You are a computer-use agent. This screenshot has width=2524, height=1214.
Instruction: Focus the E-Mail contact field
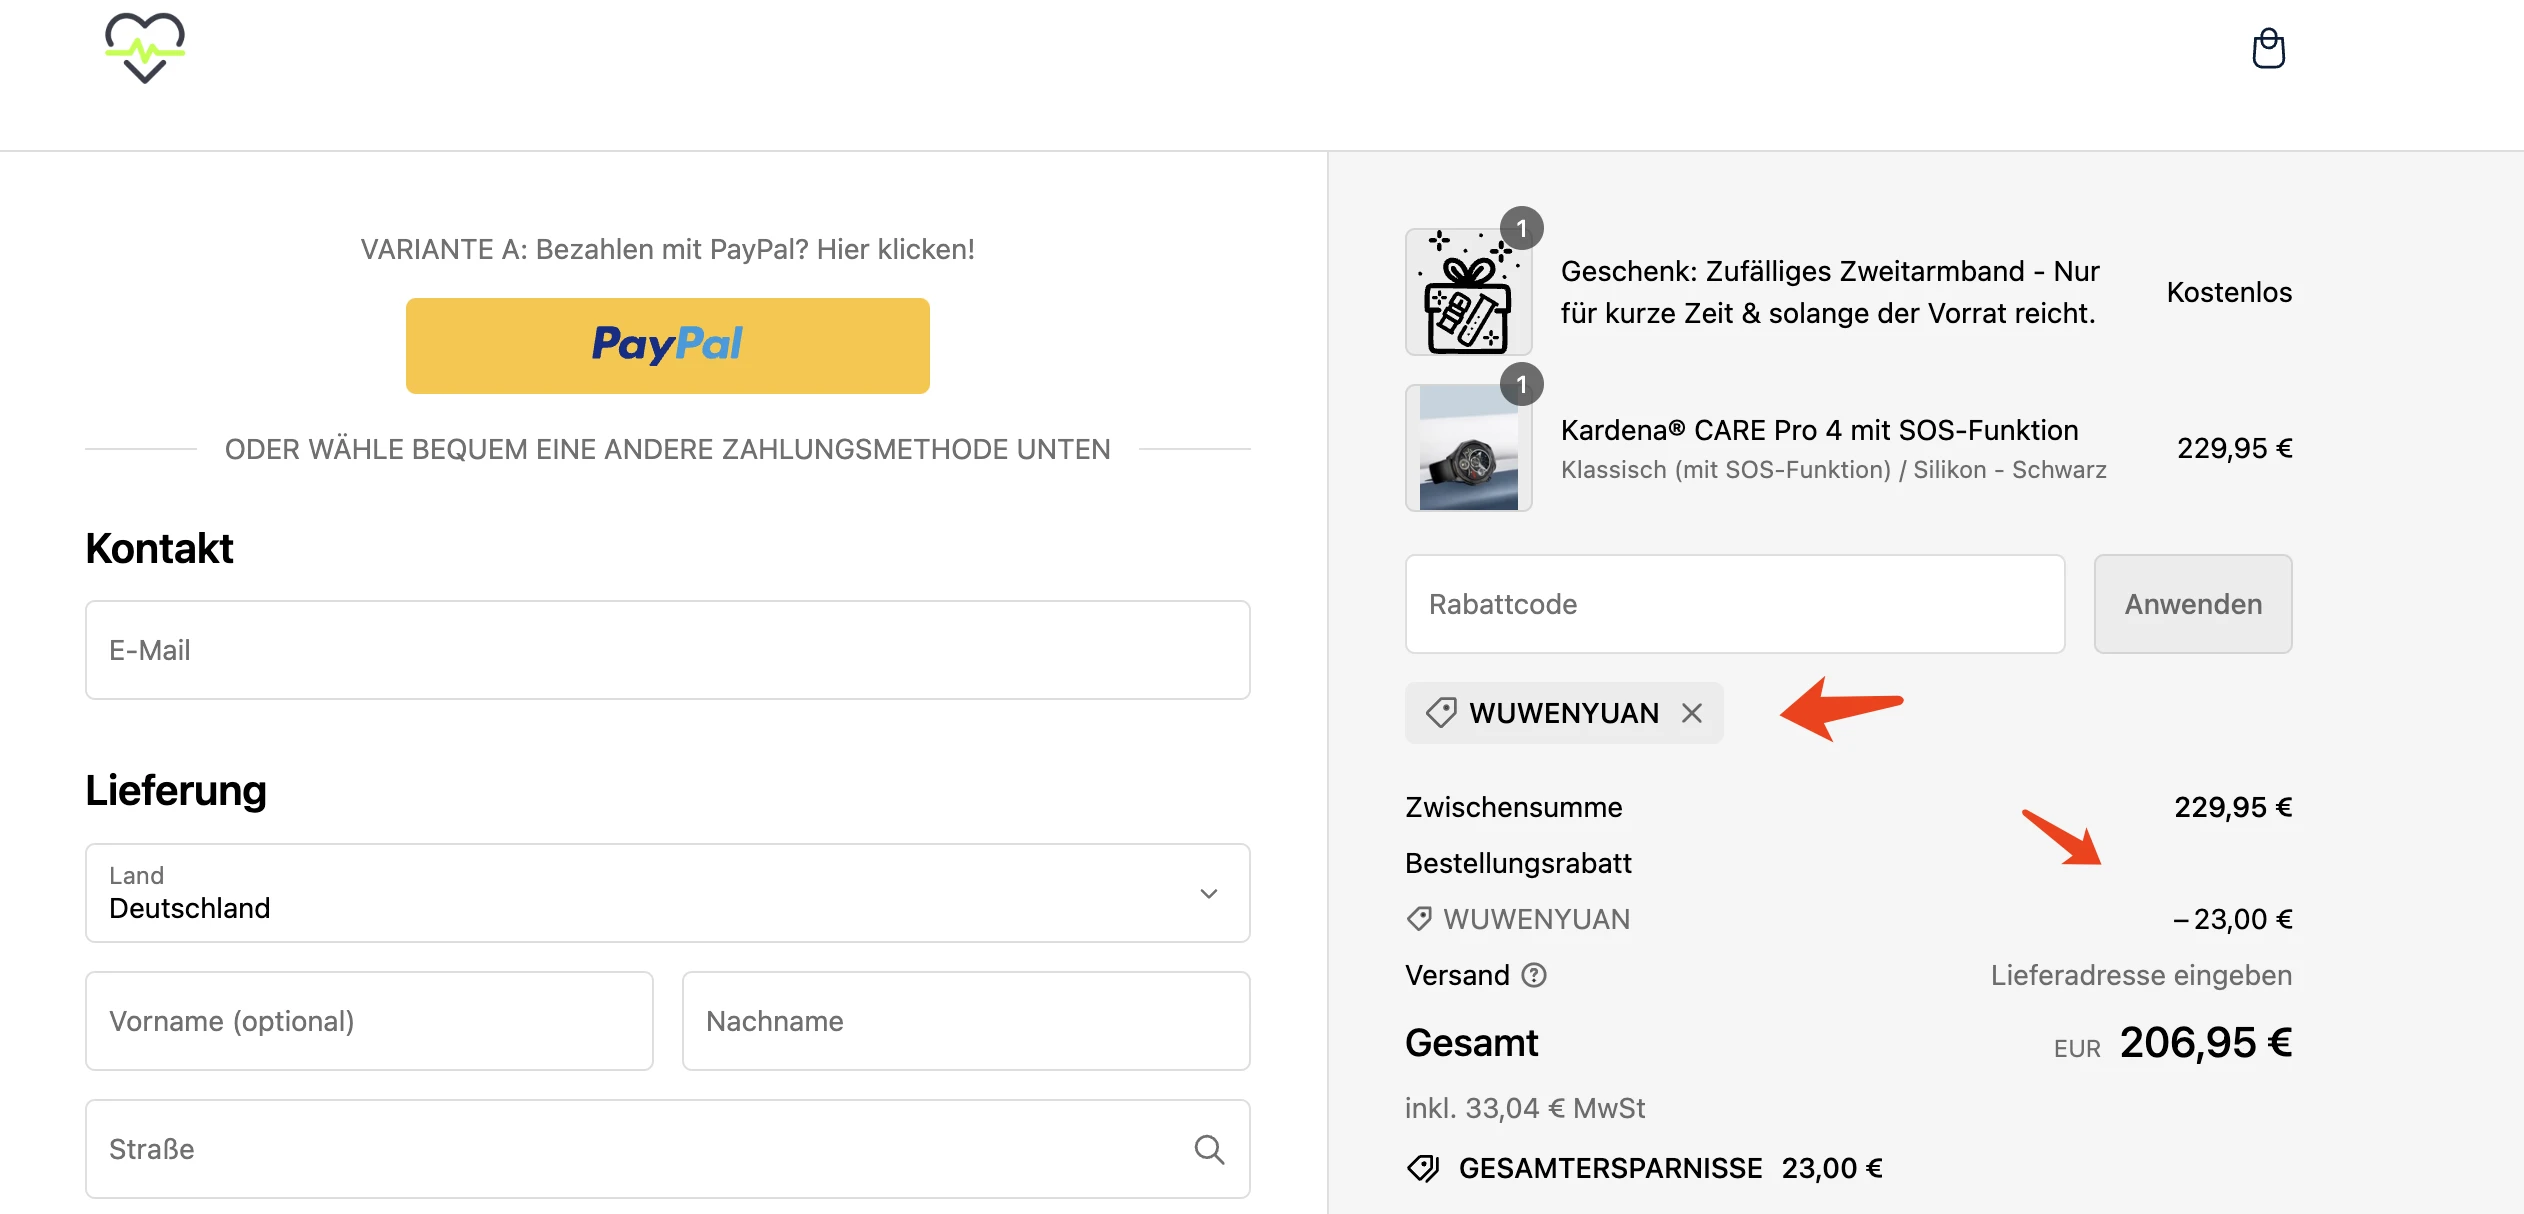pyautogui.click(x=667, y=650)
